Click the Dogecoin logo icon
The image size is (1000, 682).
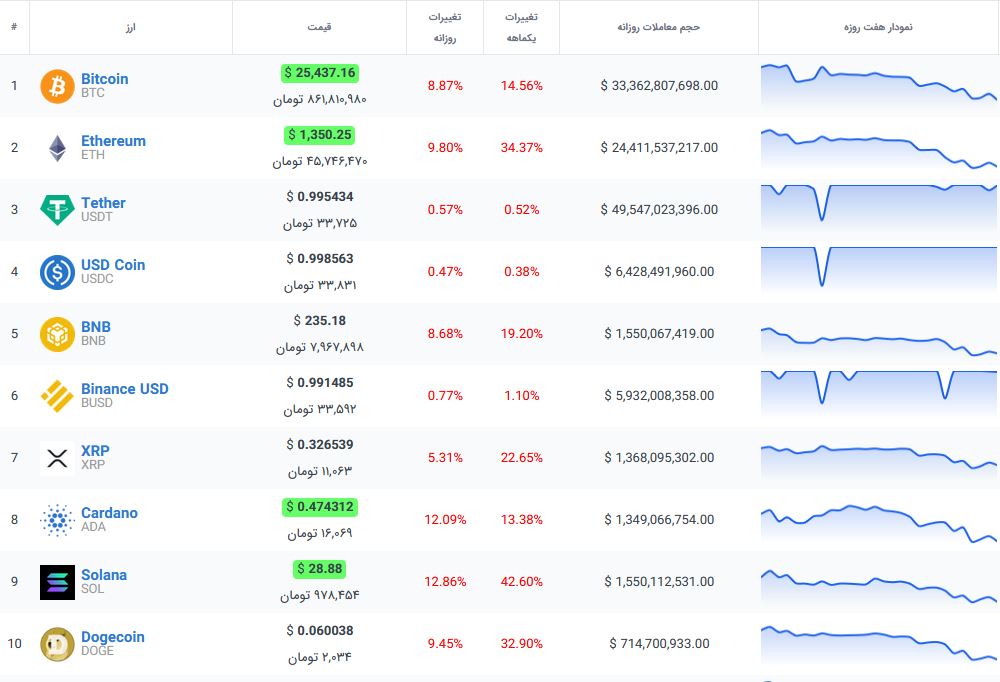coord(57,644)
